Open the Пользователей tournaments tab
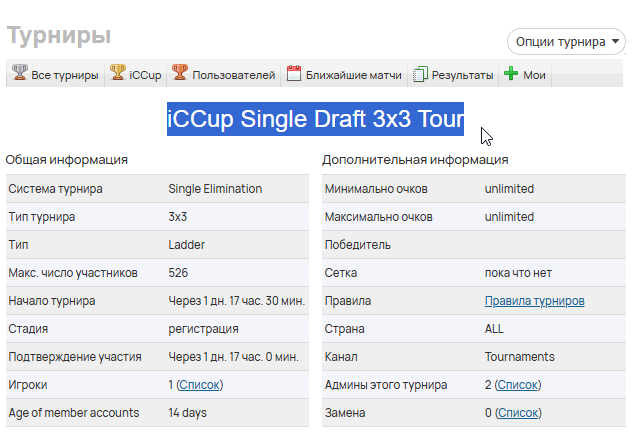This screenshot has height=439, width=644. point(223,74)
